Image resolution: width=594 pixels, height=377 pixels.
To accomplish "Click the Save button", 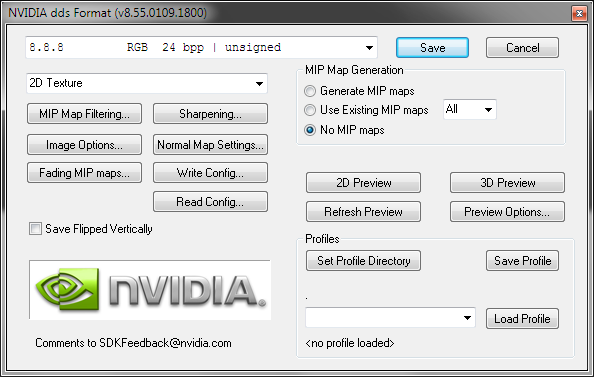I will (x=432, y=48).
